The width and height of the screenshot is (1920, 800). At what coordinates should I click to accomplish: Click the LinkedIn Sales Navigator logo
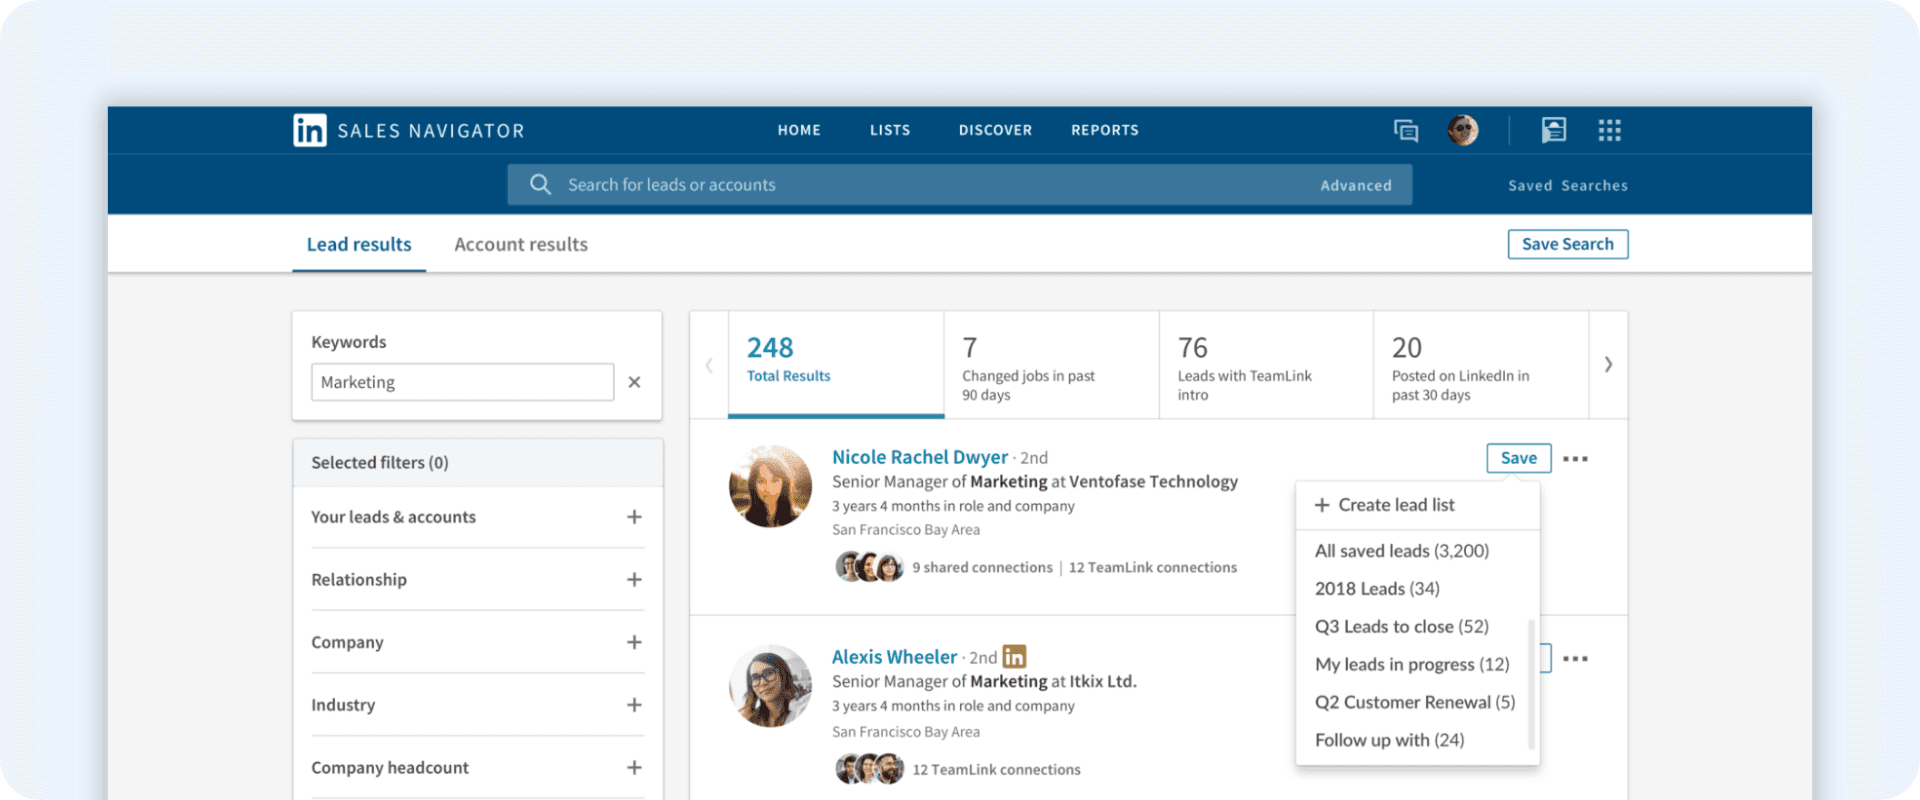pos(408,130)
